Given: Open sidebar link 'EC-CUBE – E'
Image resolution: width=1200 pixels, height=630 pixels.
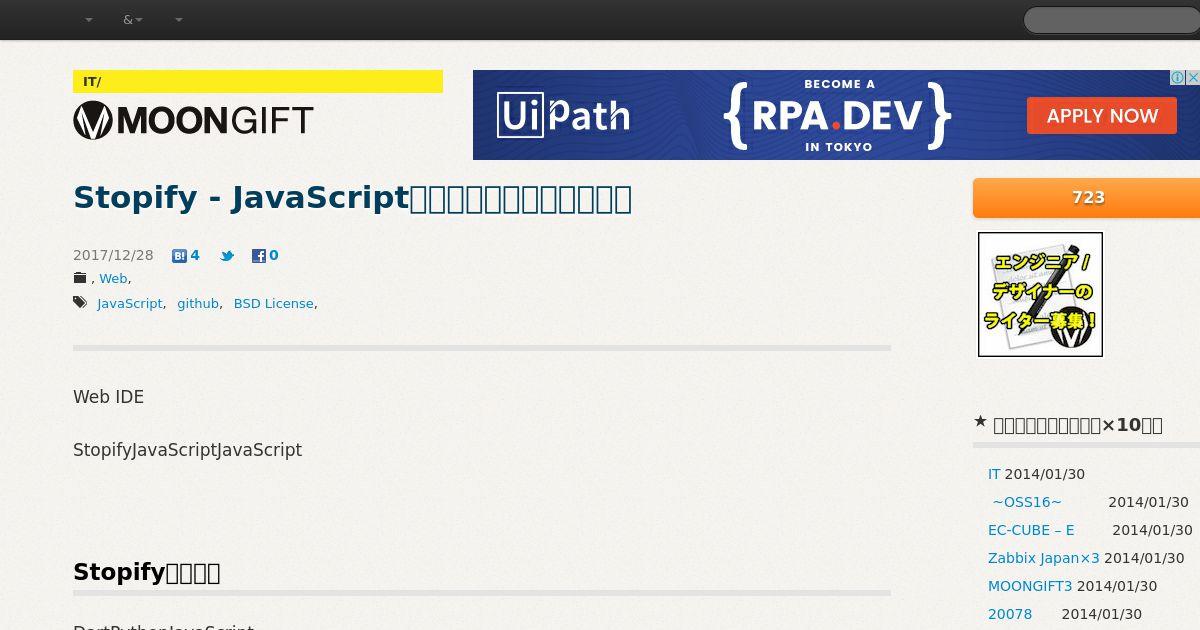Looking at the screenshot, I should pos(1031,530).
